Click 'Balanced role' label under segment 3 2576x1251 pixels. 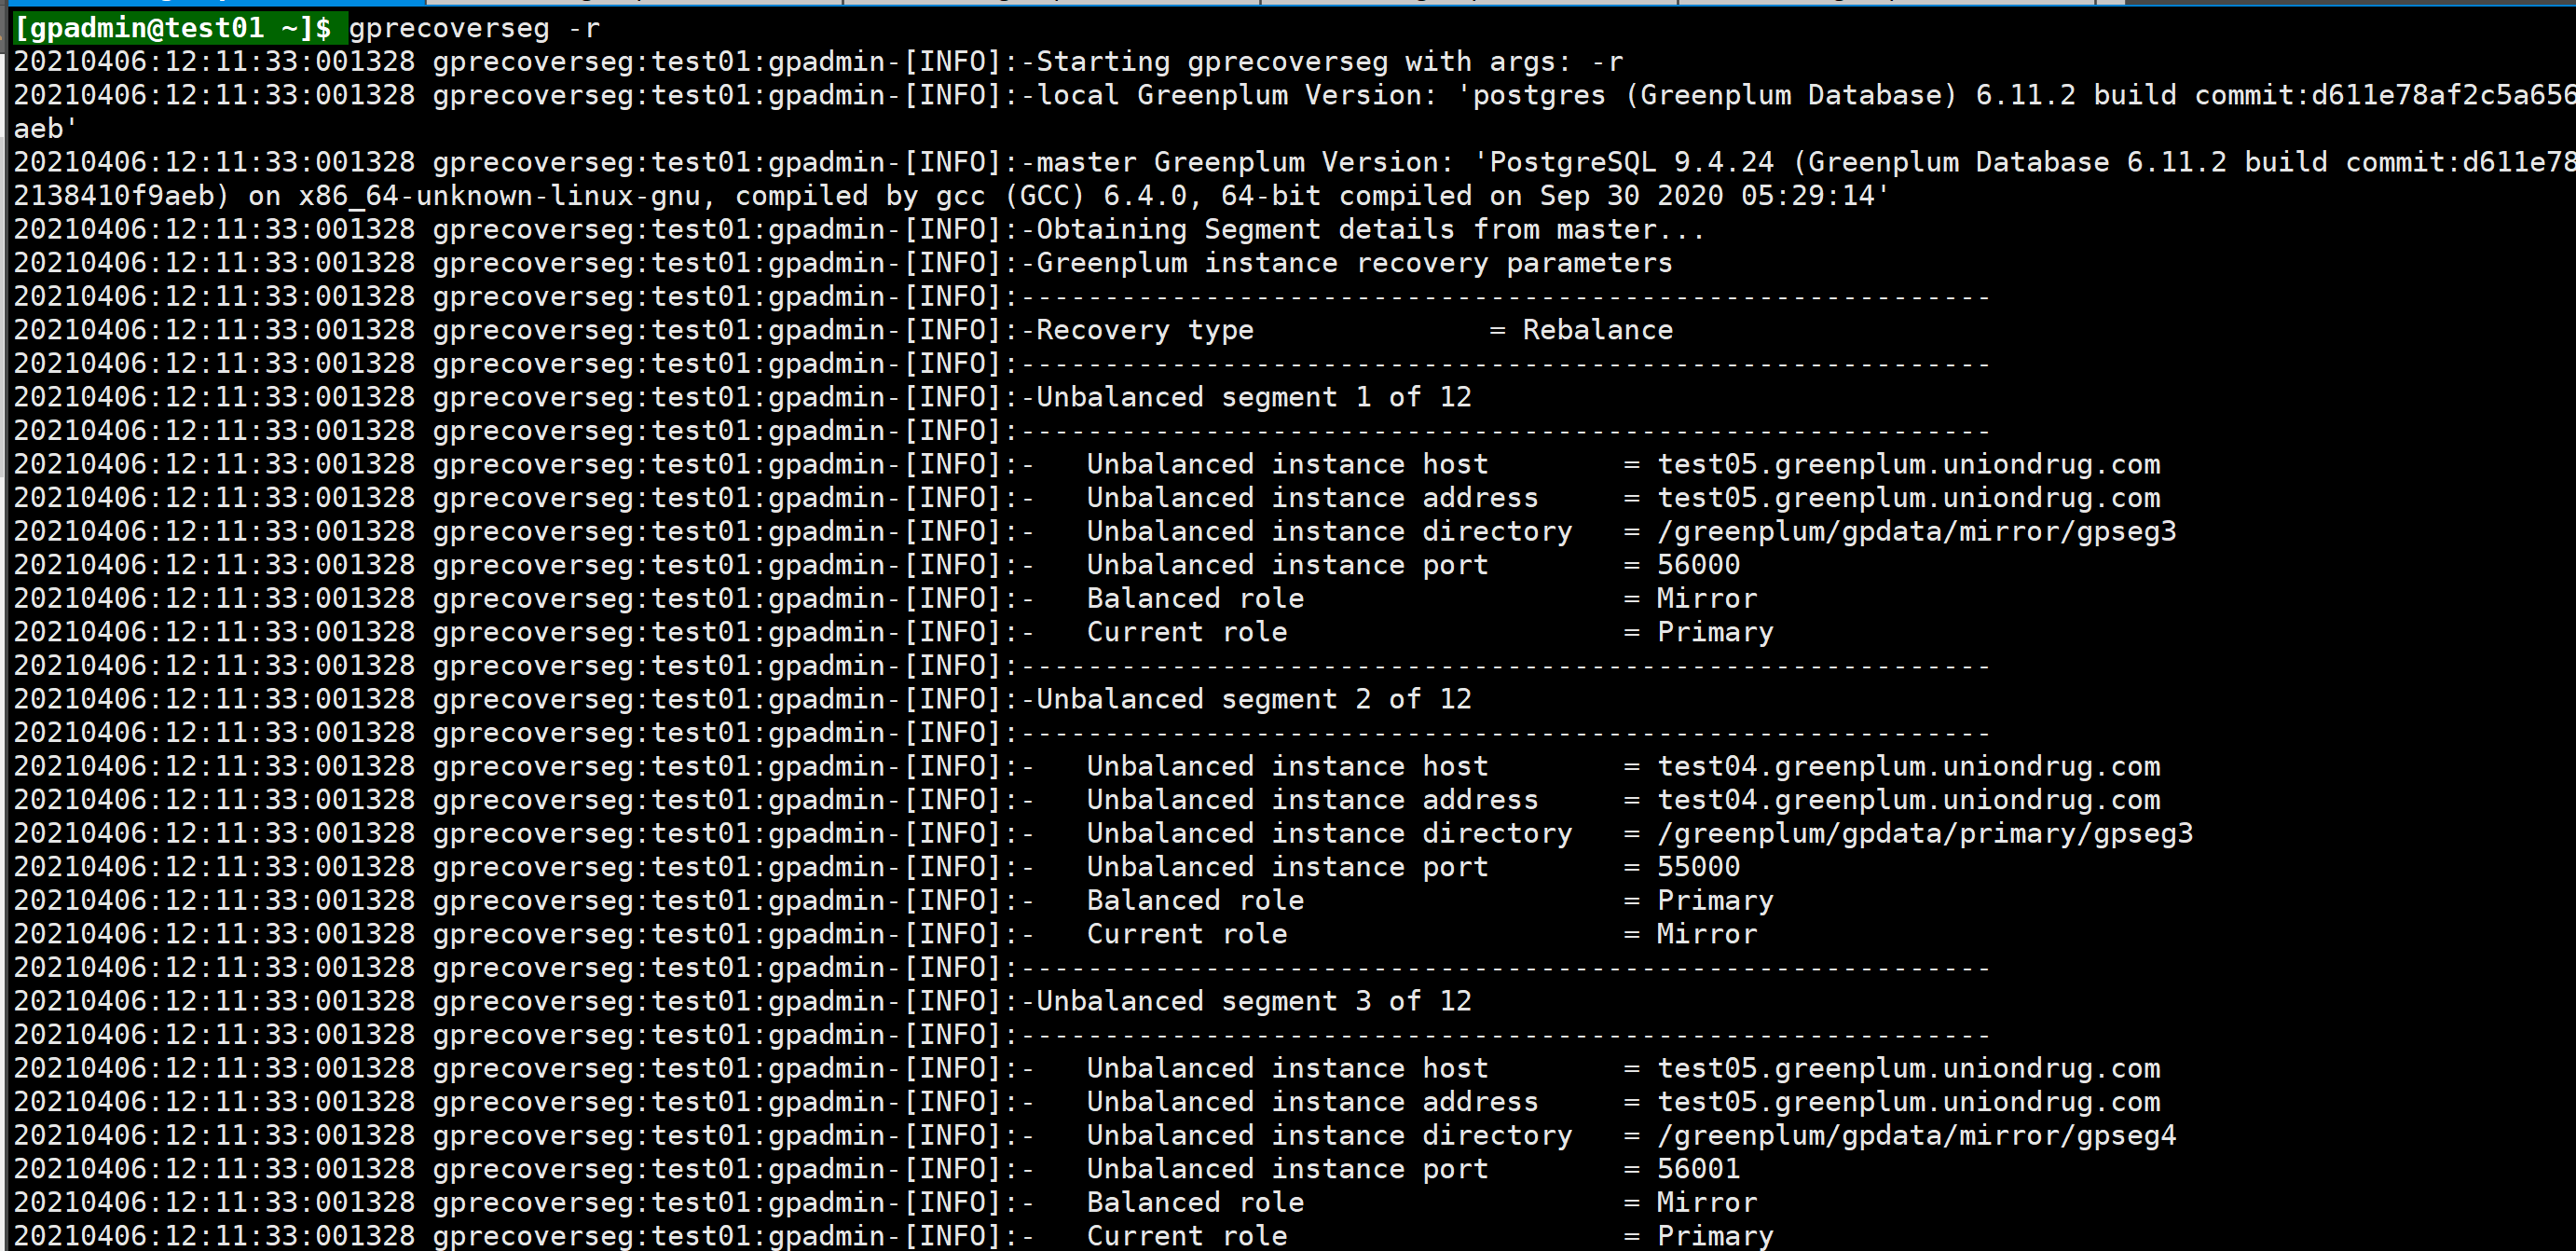[x=1196, y=1202]
